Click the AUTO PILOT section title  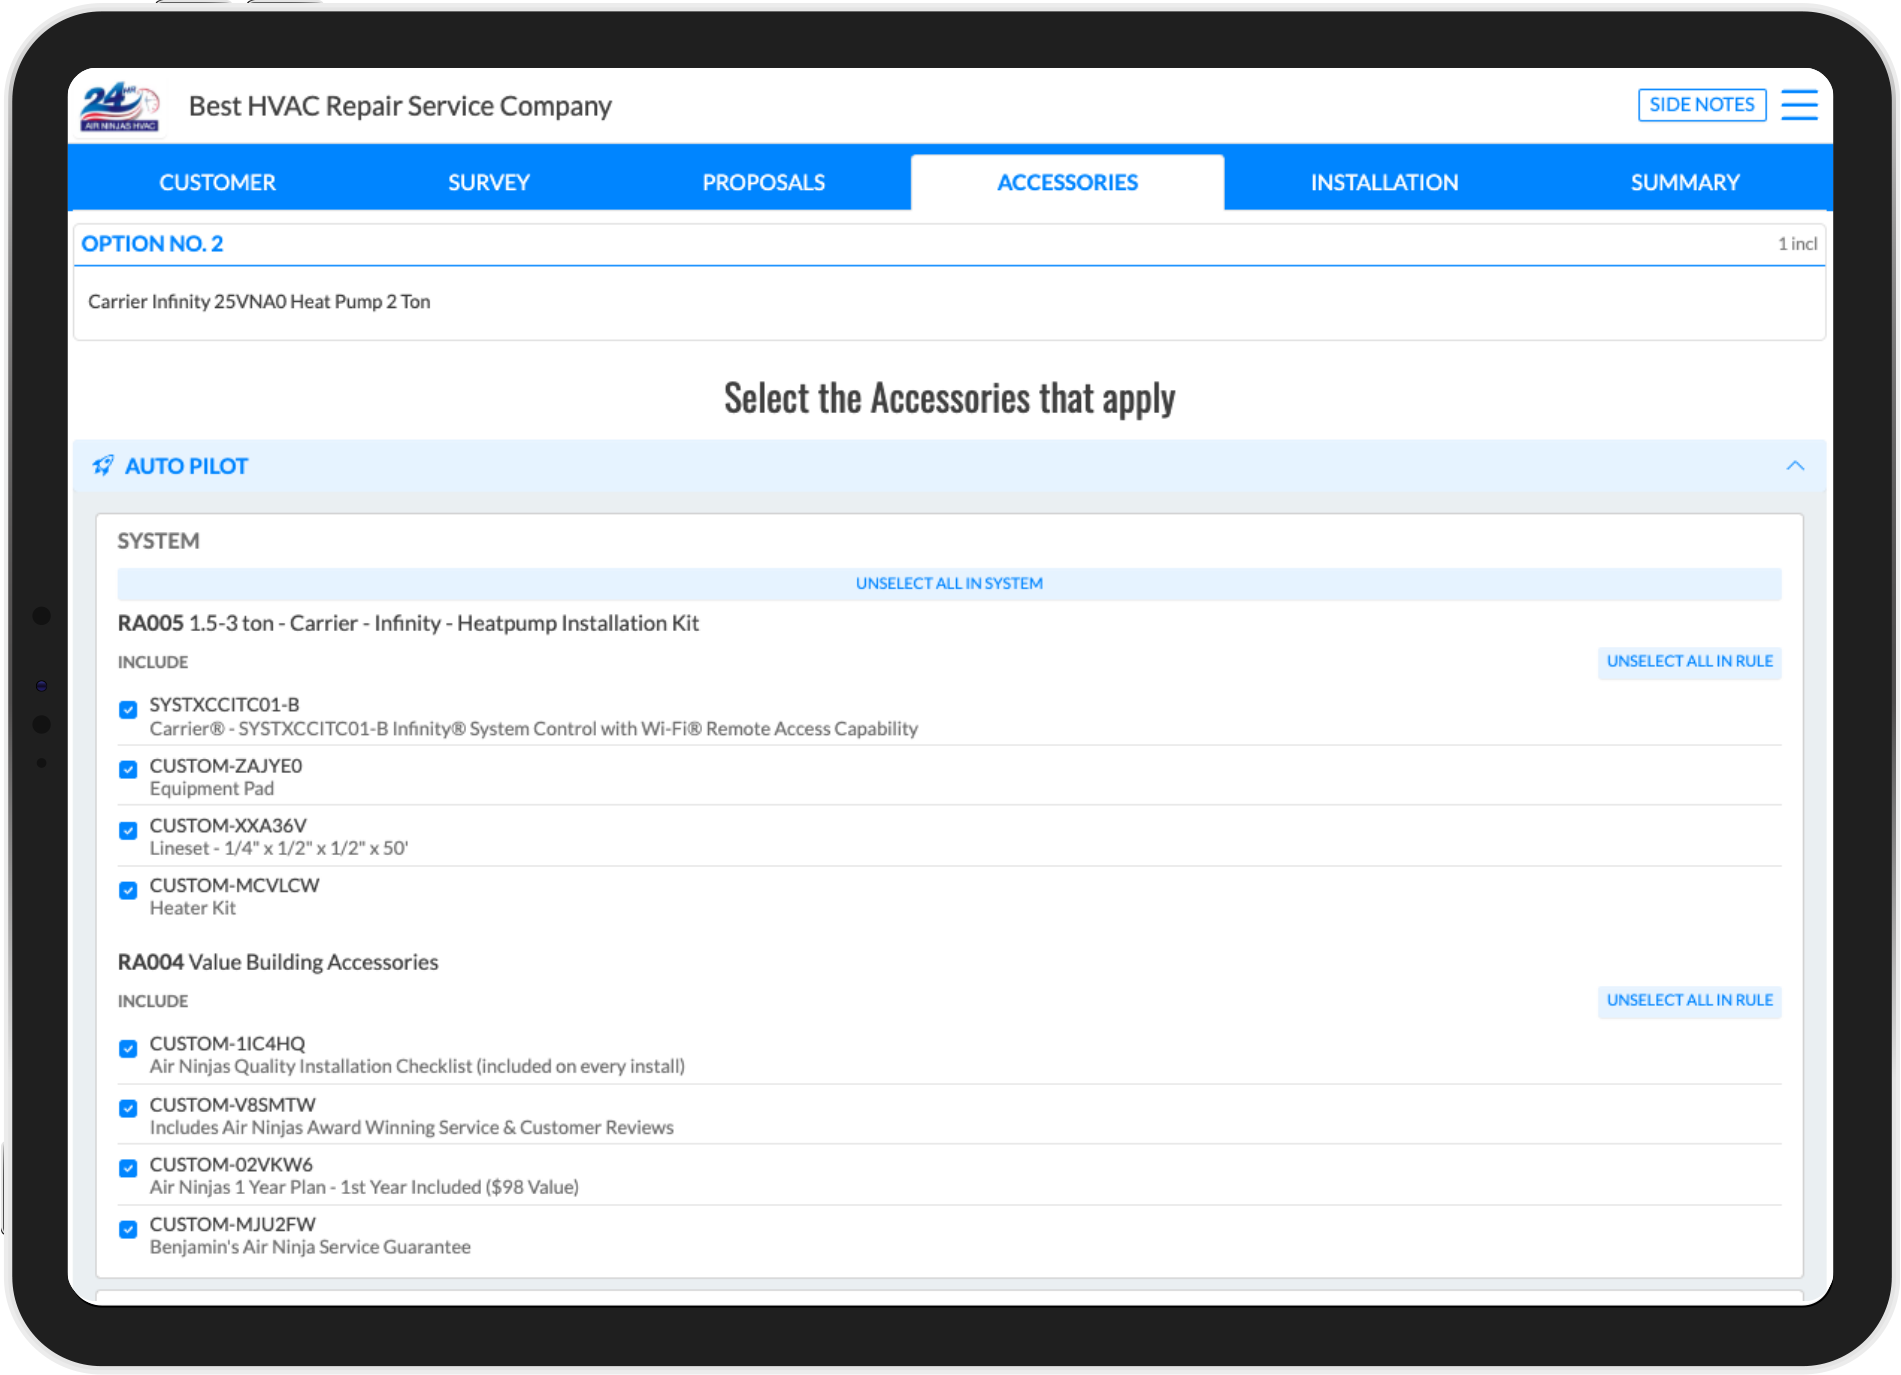point(186,466)
